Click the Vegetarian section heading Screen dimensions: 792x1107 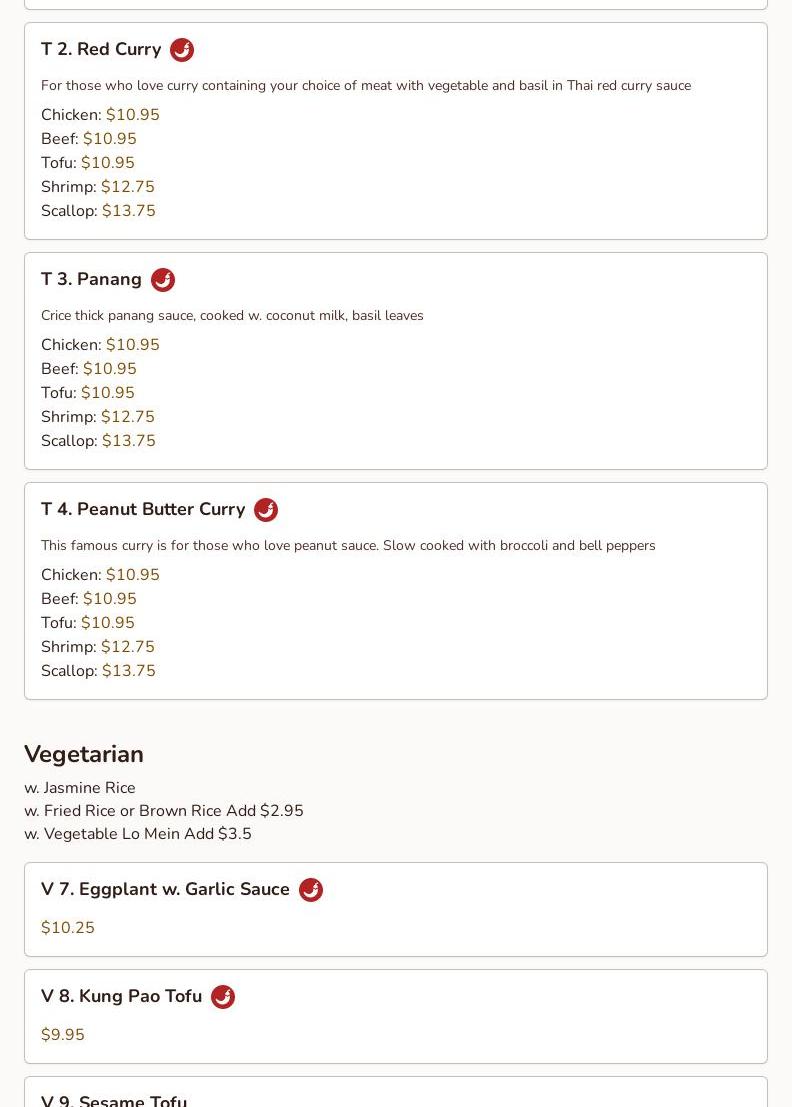click(x=84, y=754)
